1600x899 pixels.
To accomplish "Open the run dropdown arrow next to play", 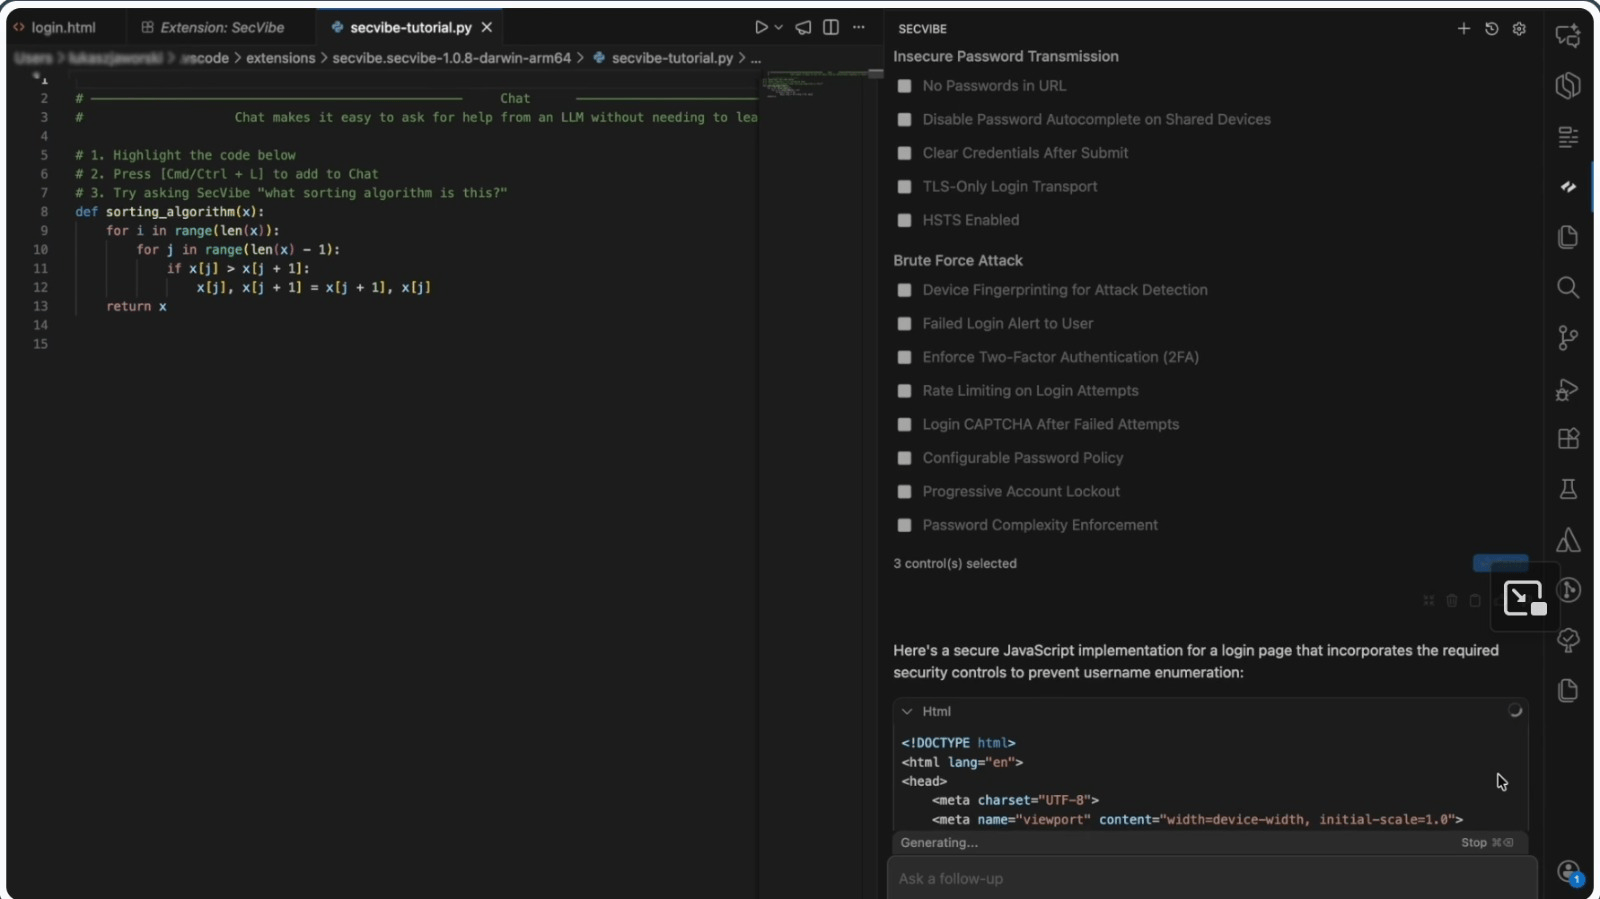I will pyautogui.click(x=779, y=28).
